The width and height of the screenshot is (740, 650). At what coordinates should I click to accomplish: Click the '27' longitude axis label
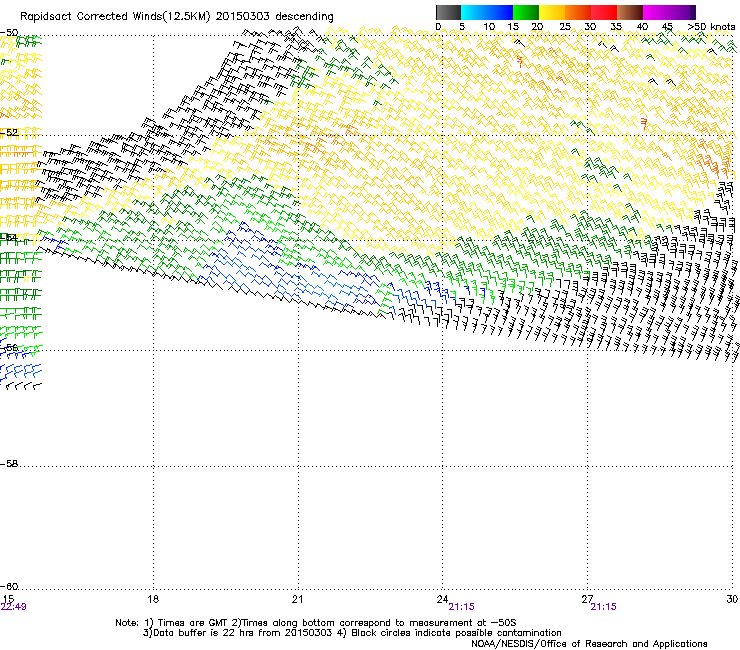click(587, 599)
